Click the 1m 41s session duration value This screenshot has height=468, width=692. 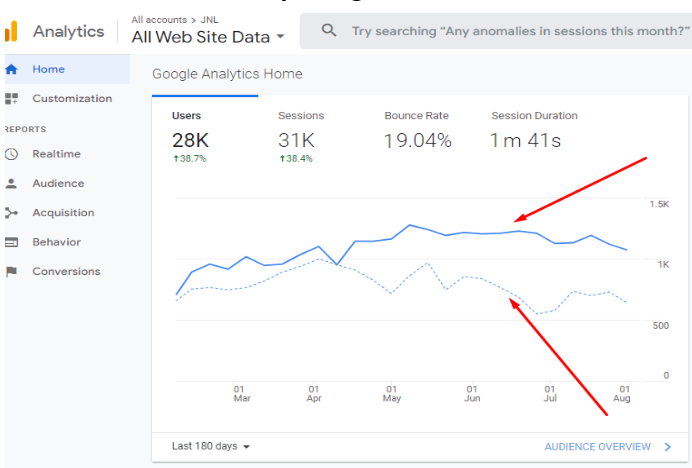(526, 140)
